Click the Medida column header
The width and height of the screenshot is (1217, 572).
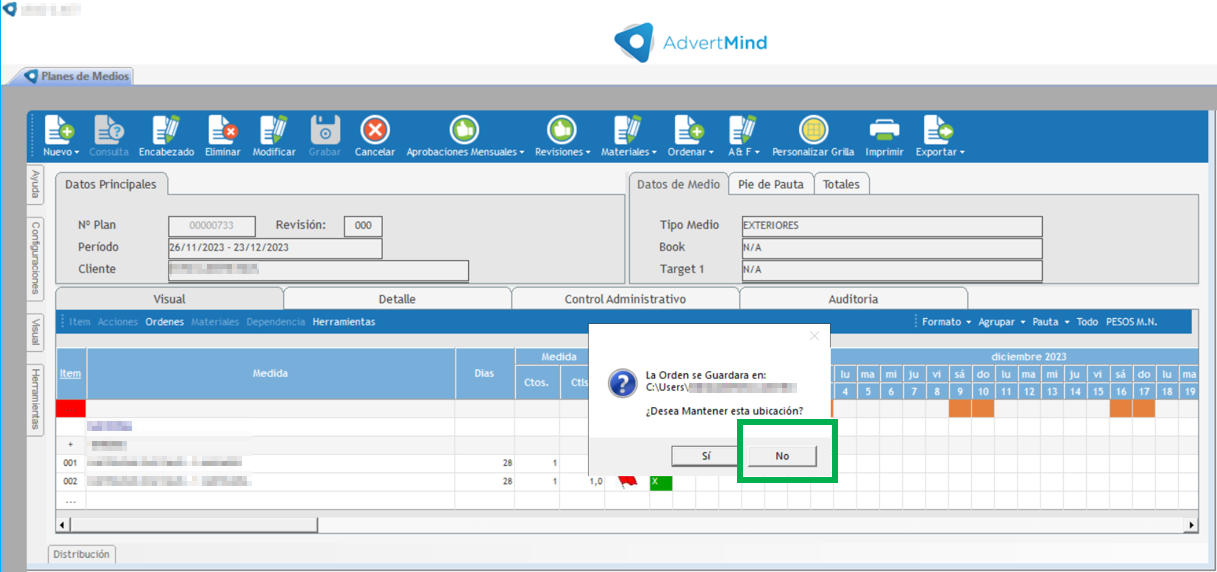(x=271, y=373)
